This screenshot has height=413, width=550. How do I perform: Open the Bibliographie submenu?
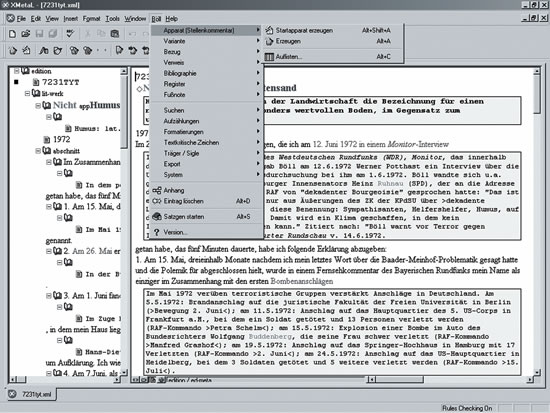click(207, 73)
